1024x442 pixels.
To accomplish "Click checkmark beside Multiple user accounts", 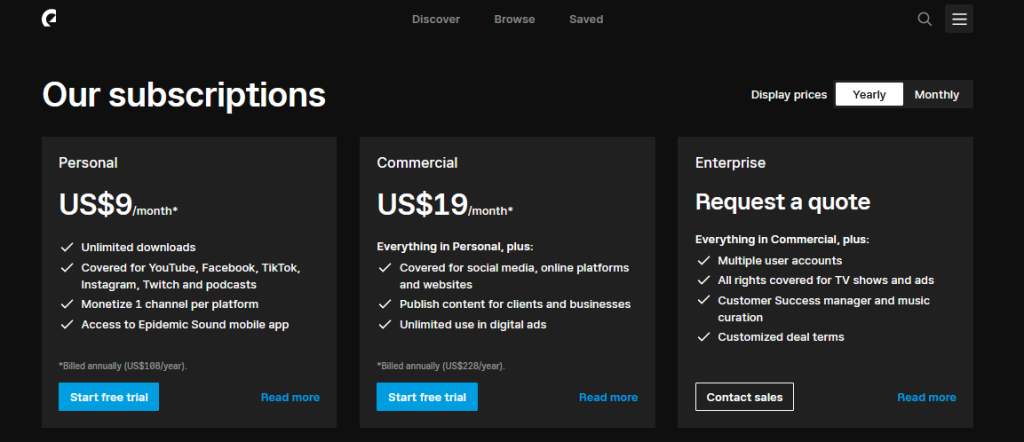I will (x=703, y=260).
